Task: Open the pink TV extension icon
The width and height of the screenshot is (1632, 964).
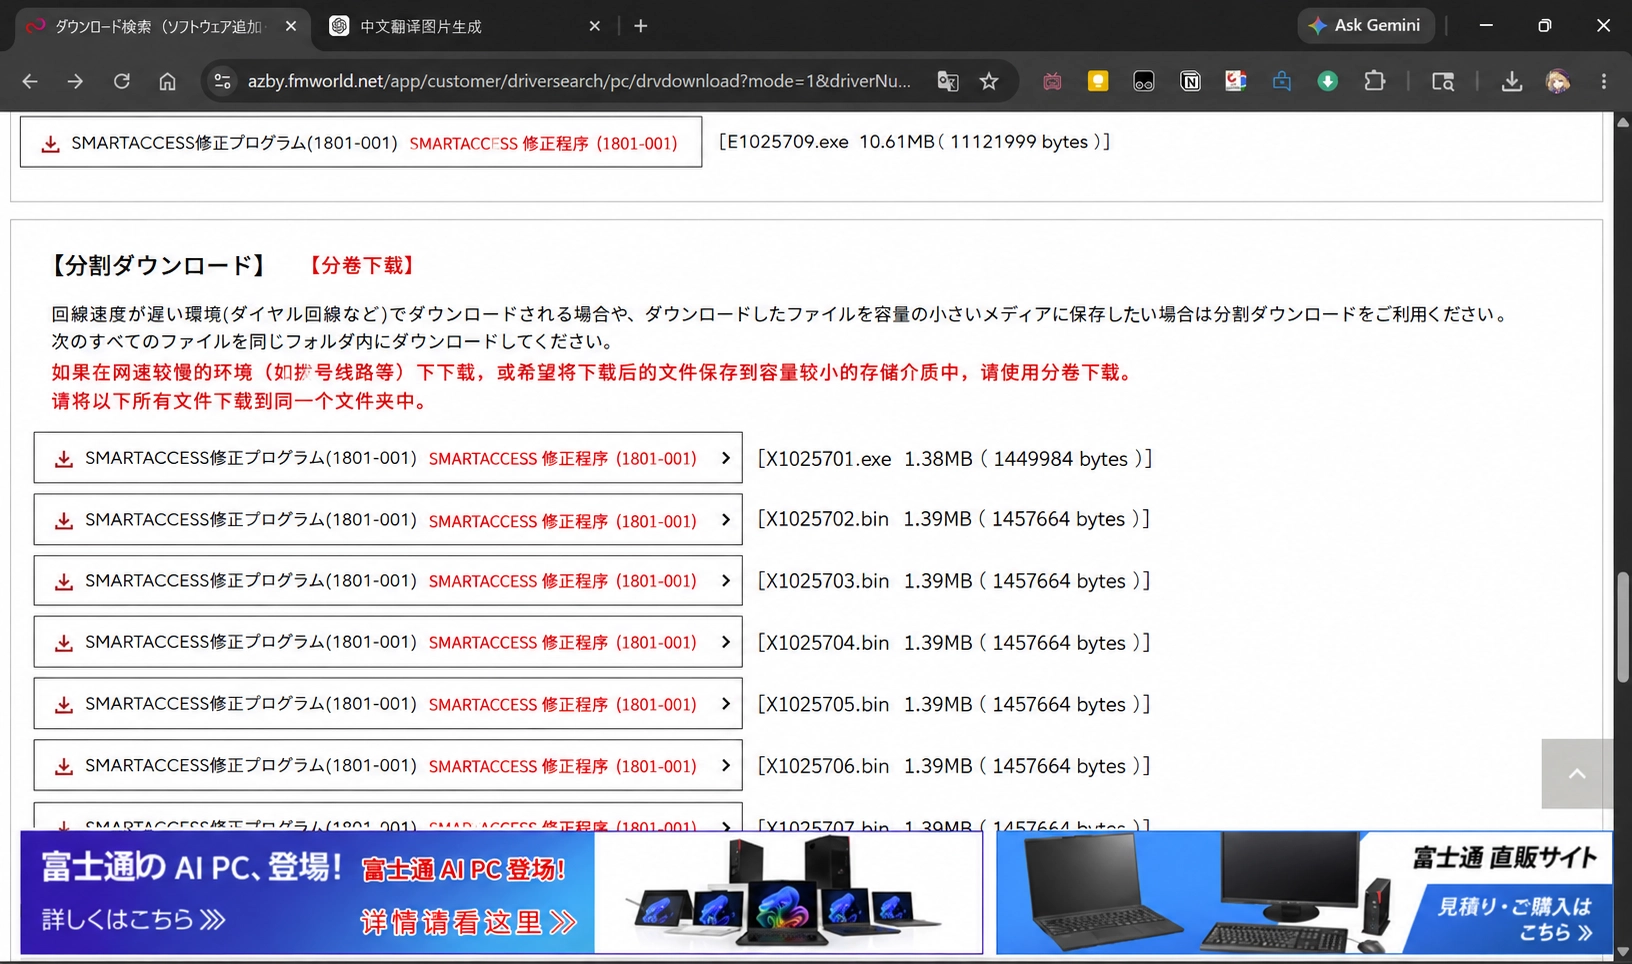Action: click(x=1052, y=81)
